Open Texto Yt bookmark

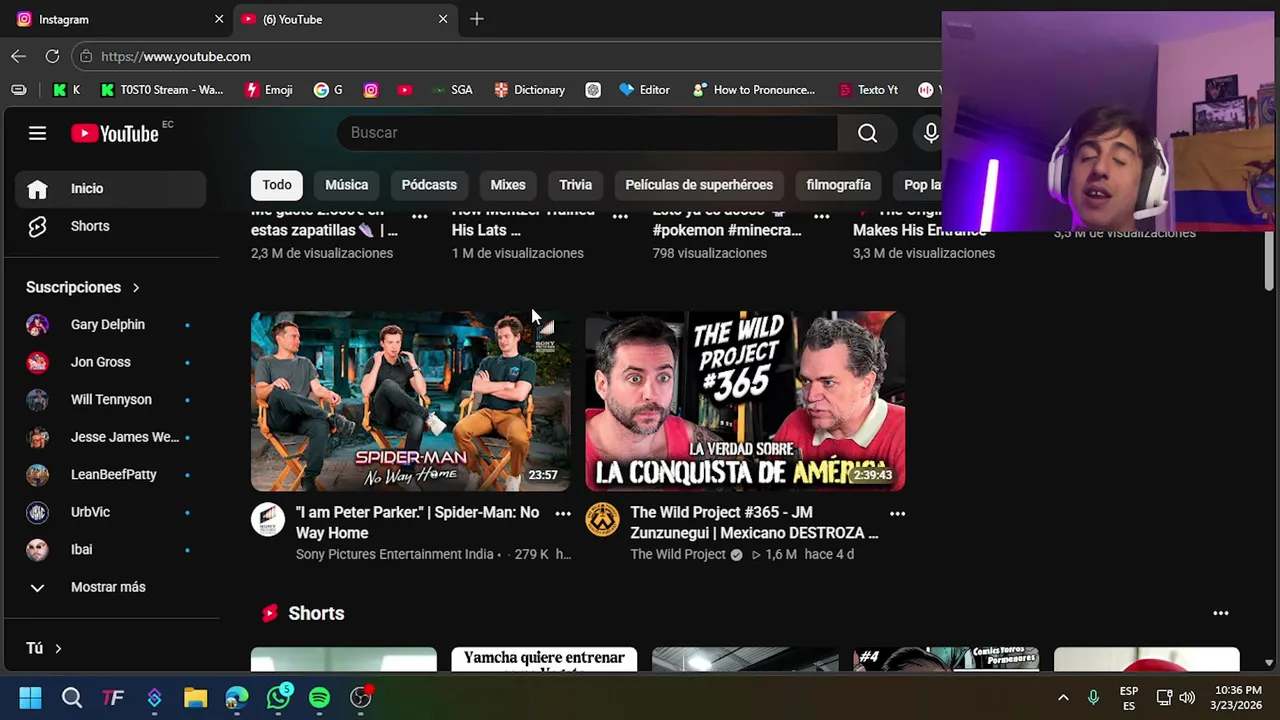click(x=868, y=90)
